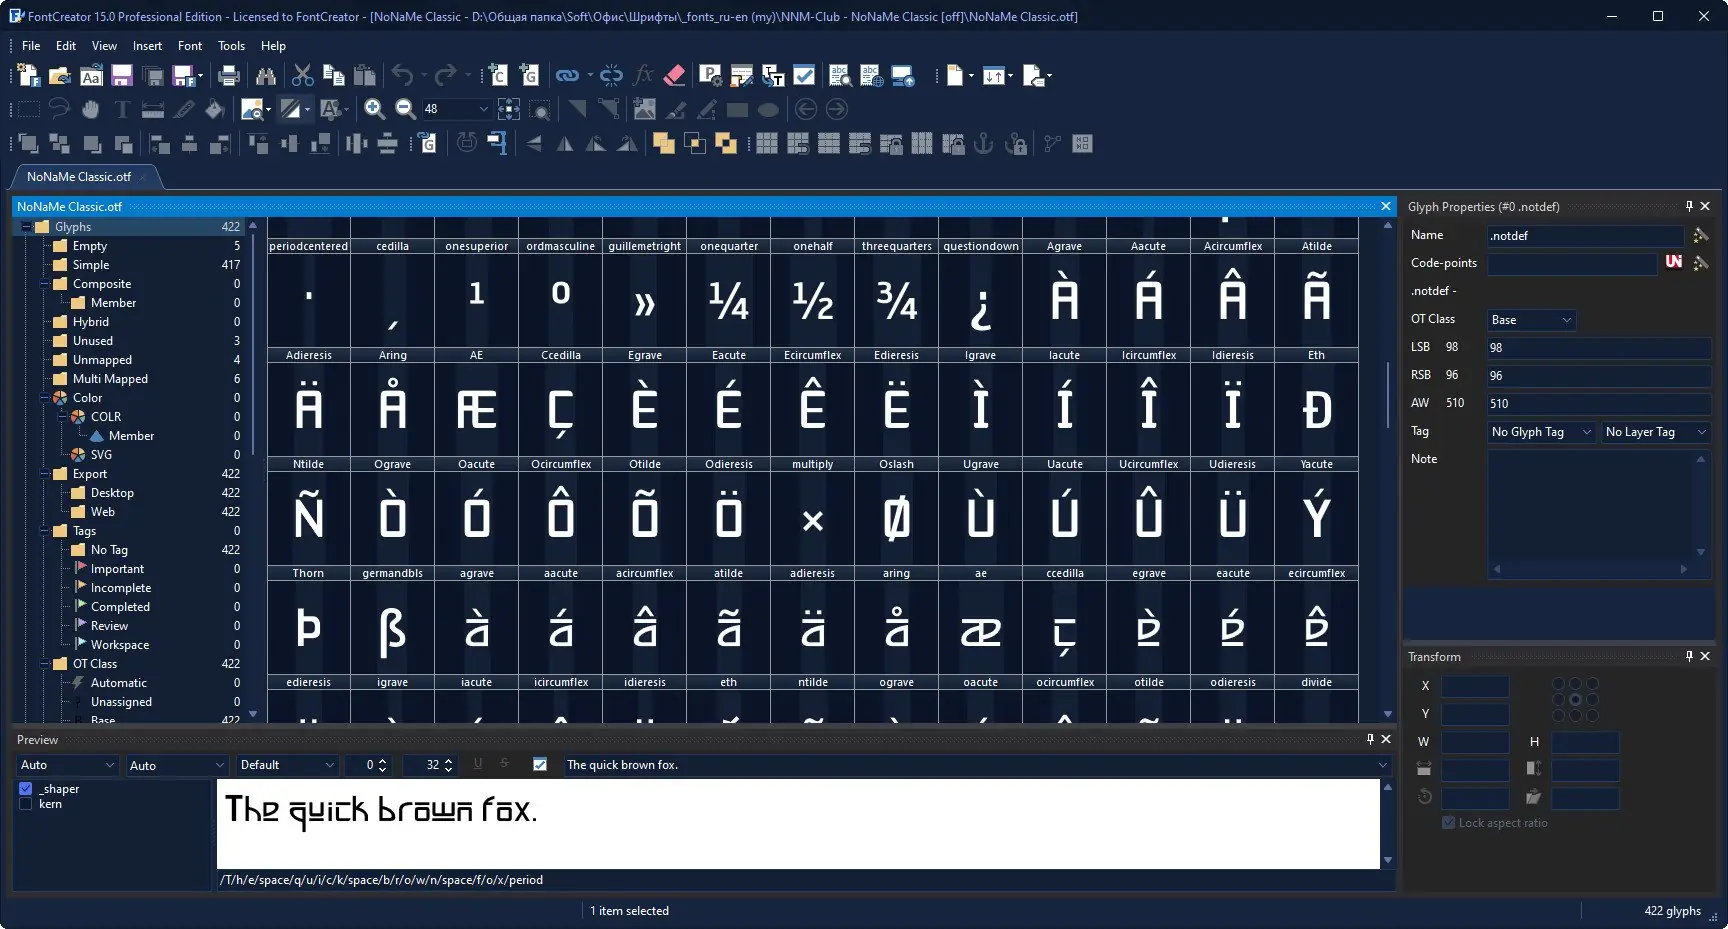Select the Incomplete tag filter
This screenshot has width=1728, height=929.
click(x=121, y=588)
